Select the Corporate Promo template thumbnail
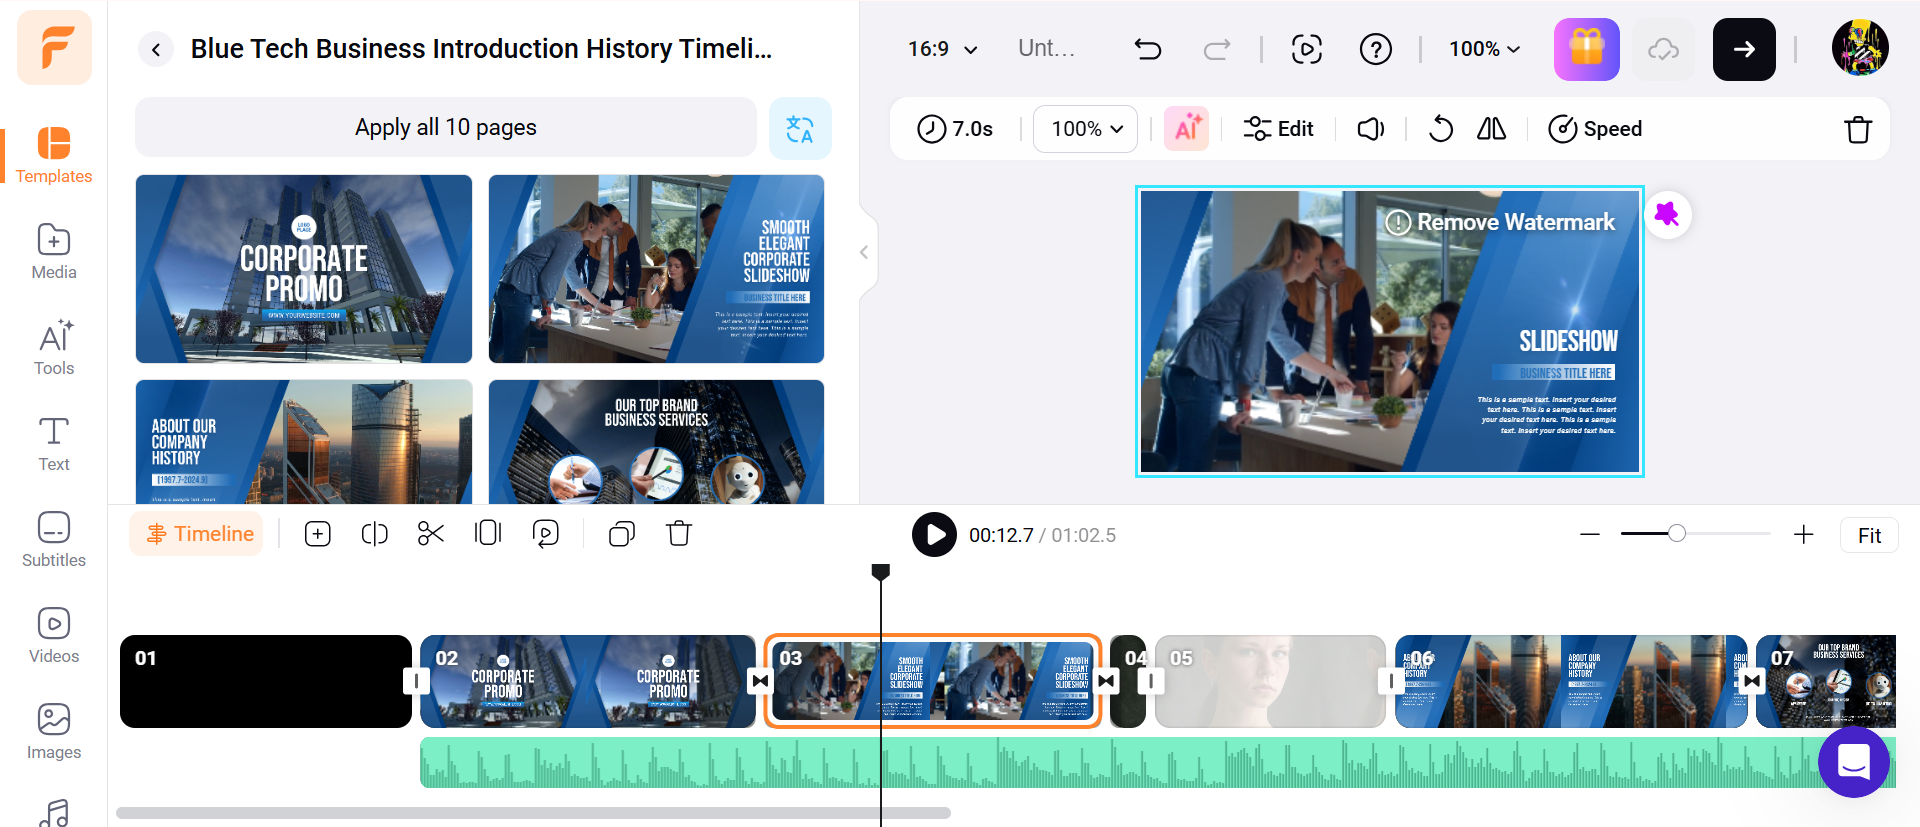Viewport: 1920px width, 827px height. [304, 269]
